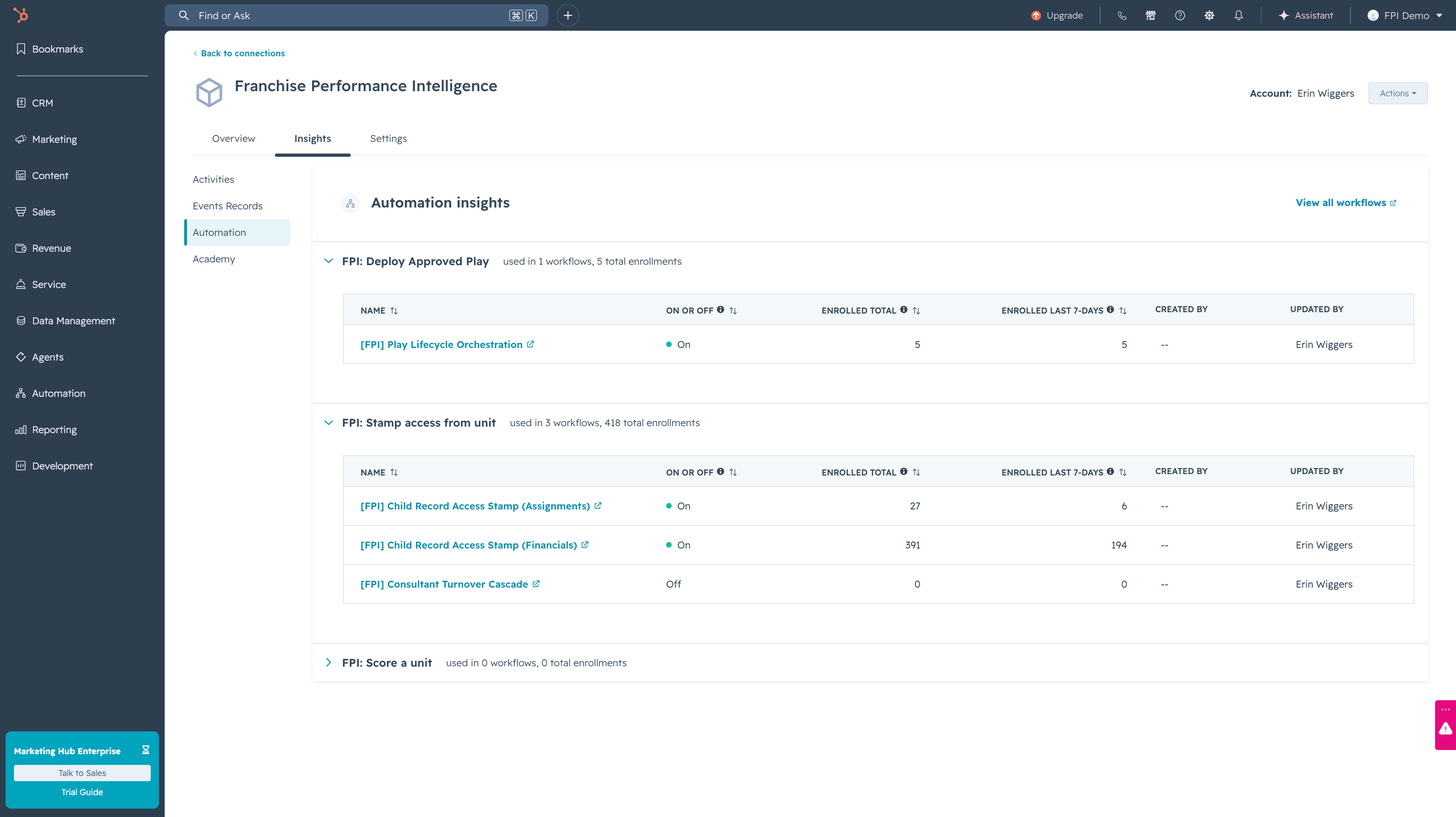Open the help question mark icon

click(x=1180, y=16)
